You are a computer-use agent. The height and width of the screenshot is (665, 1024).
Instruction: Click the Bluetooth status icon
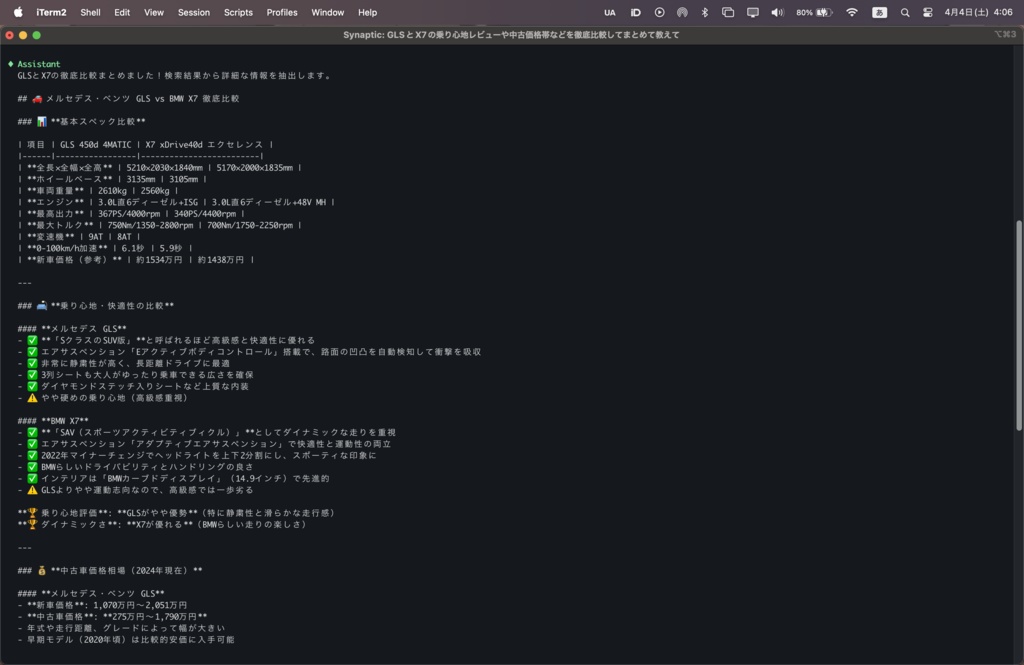(703, 13)
